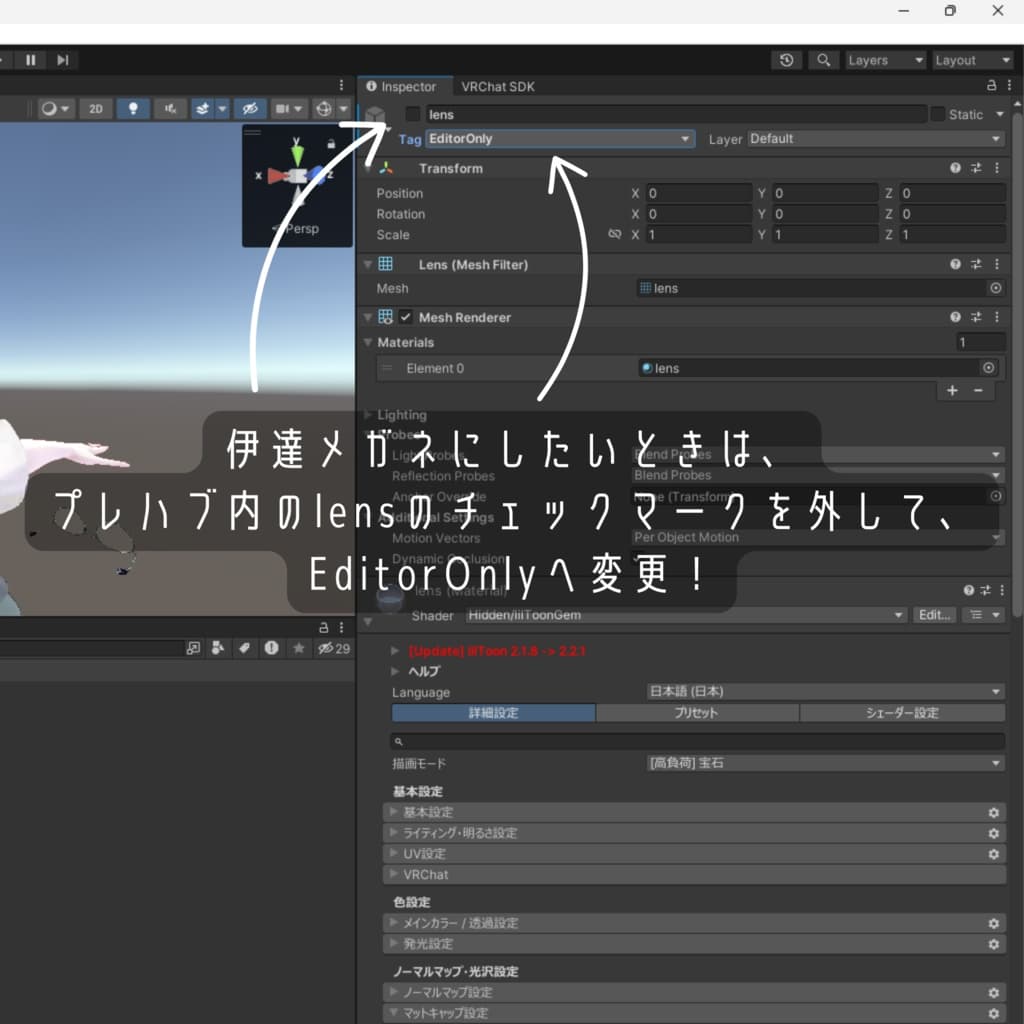Toggle scene view lighting in the toolbar

click(133, 109)
